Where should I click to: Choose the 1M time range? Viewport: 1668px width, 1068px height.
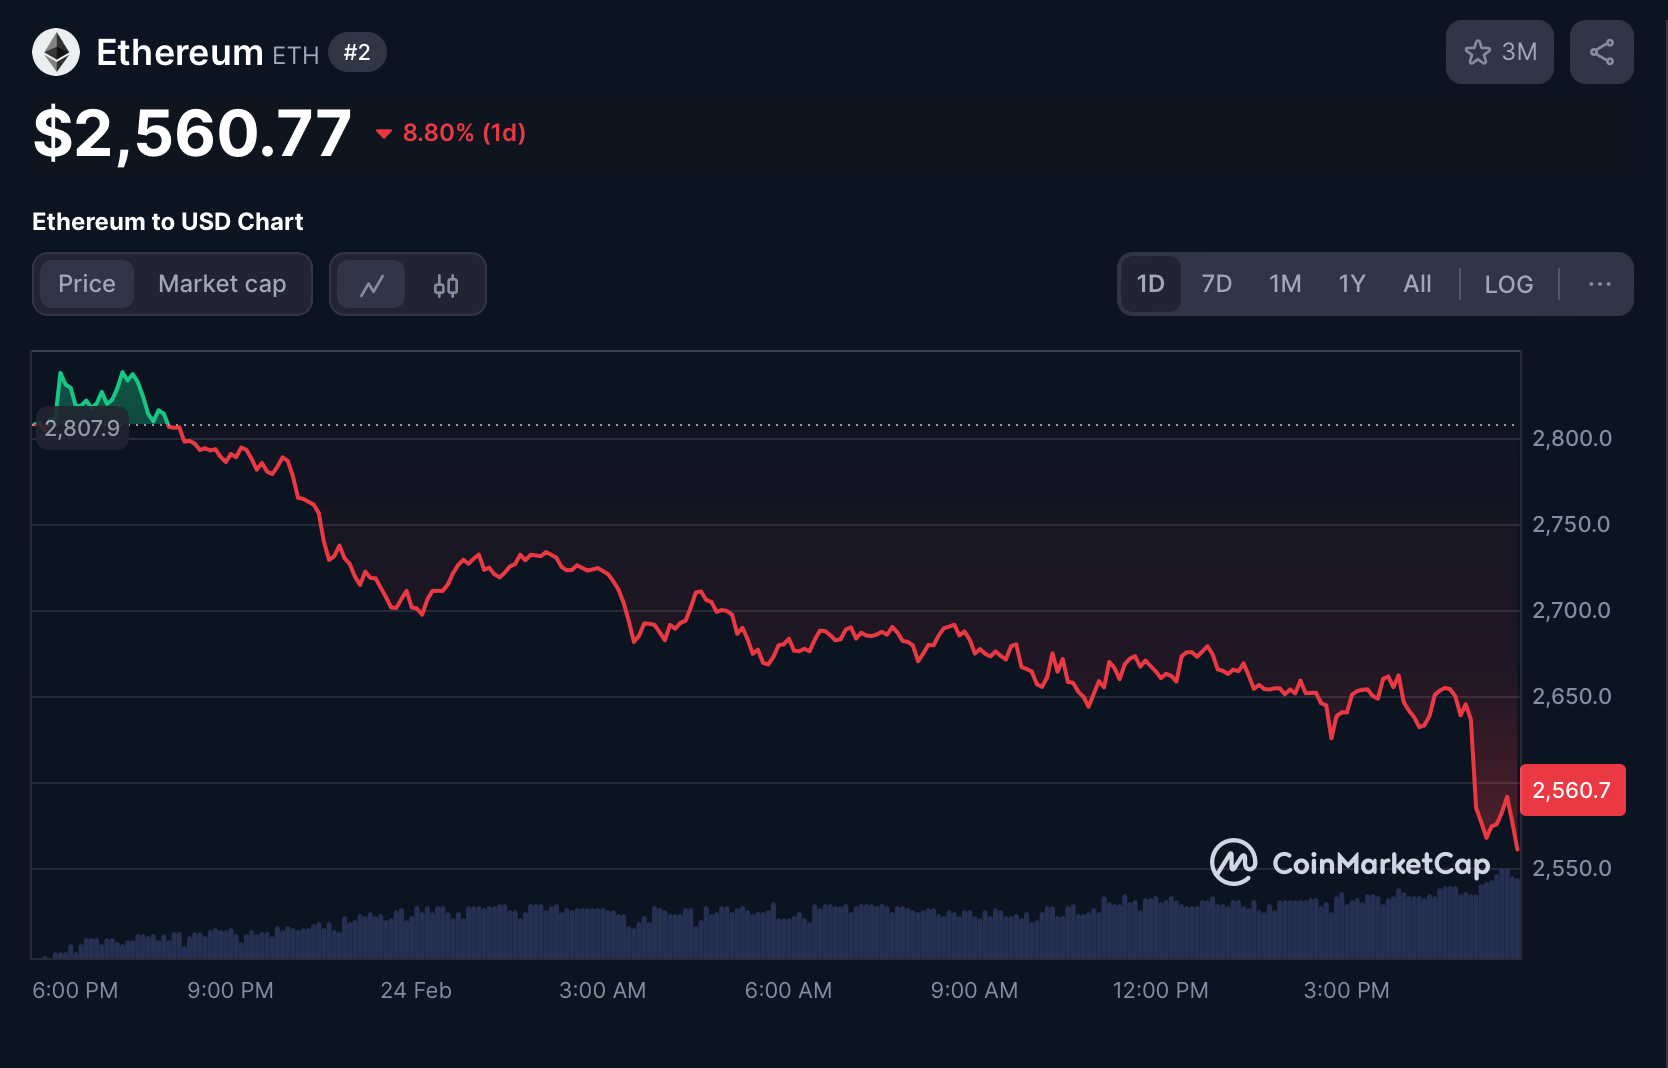(1285, 284)
